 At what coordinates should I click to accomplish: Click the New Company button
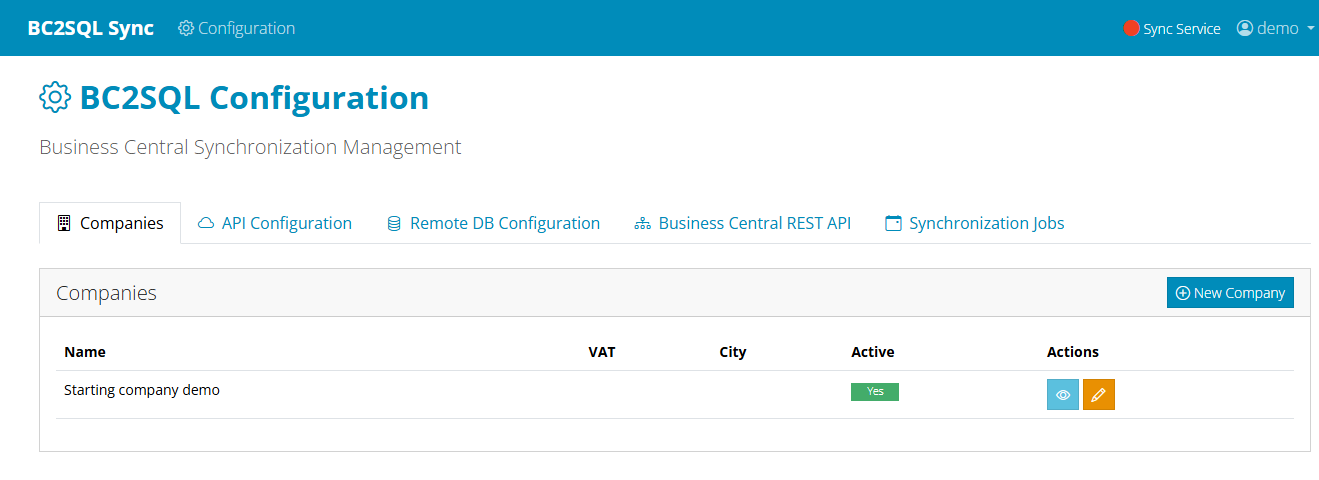(1230, 293)
